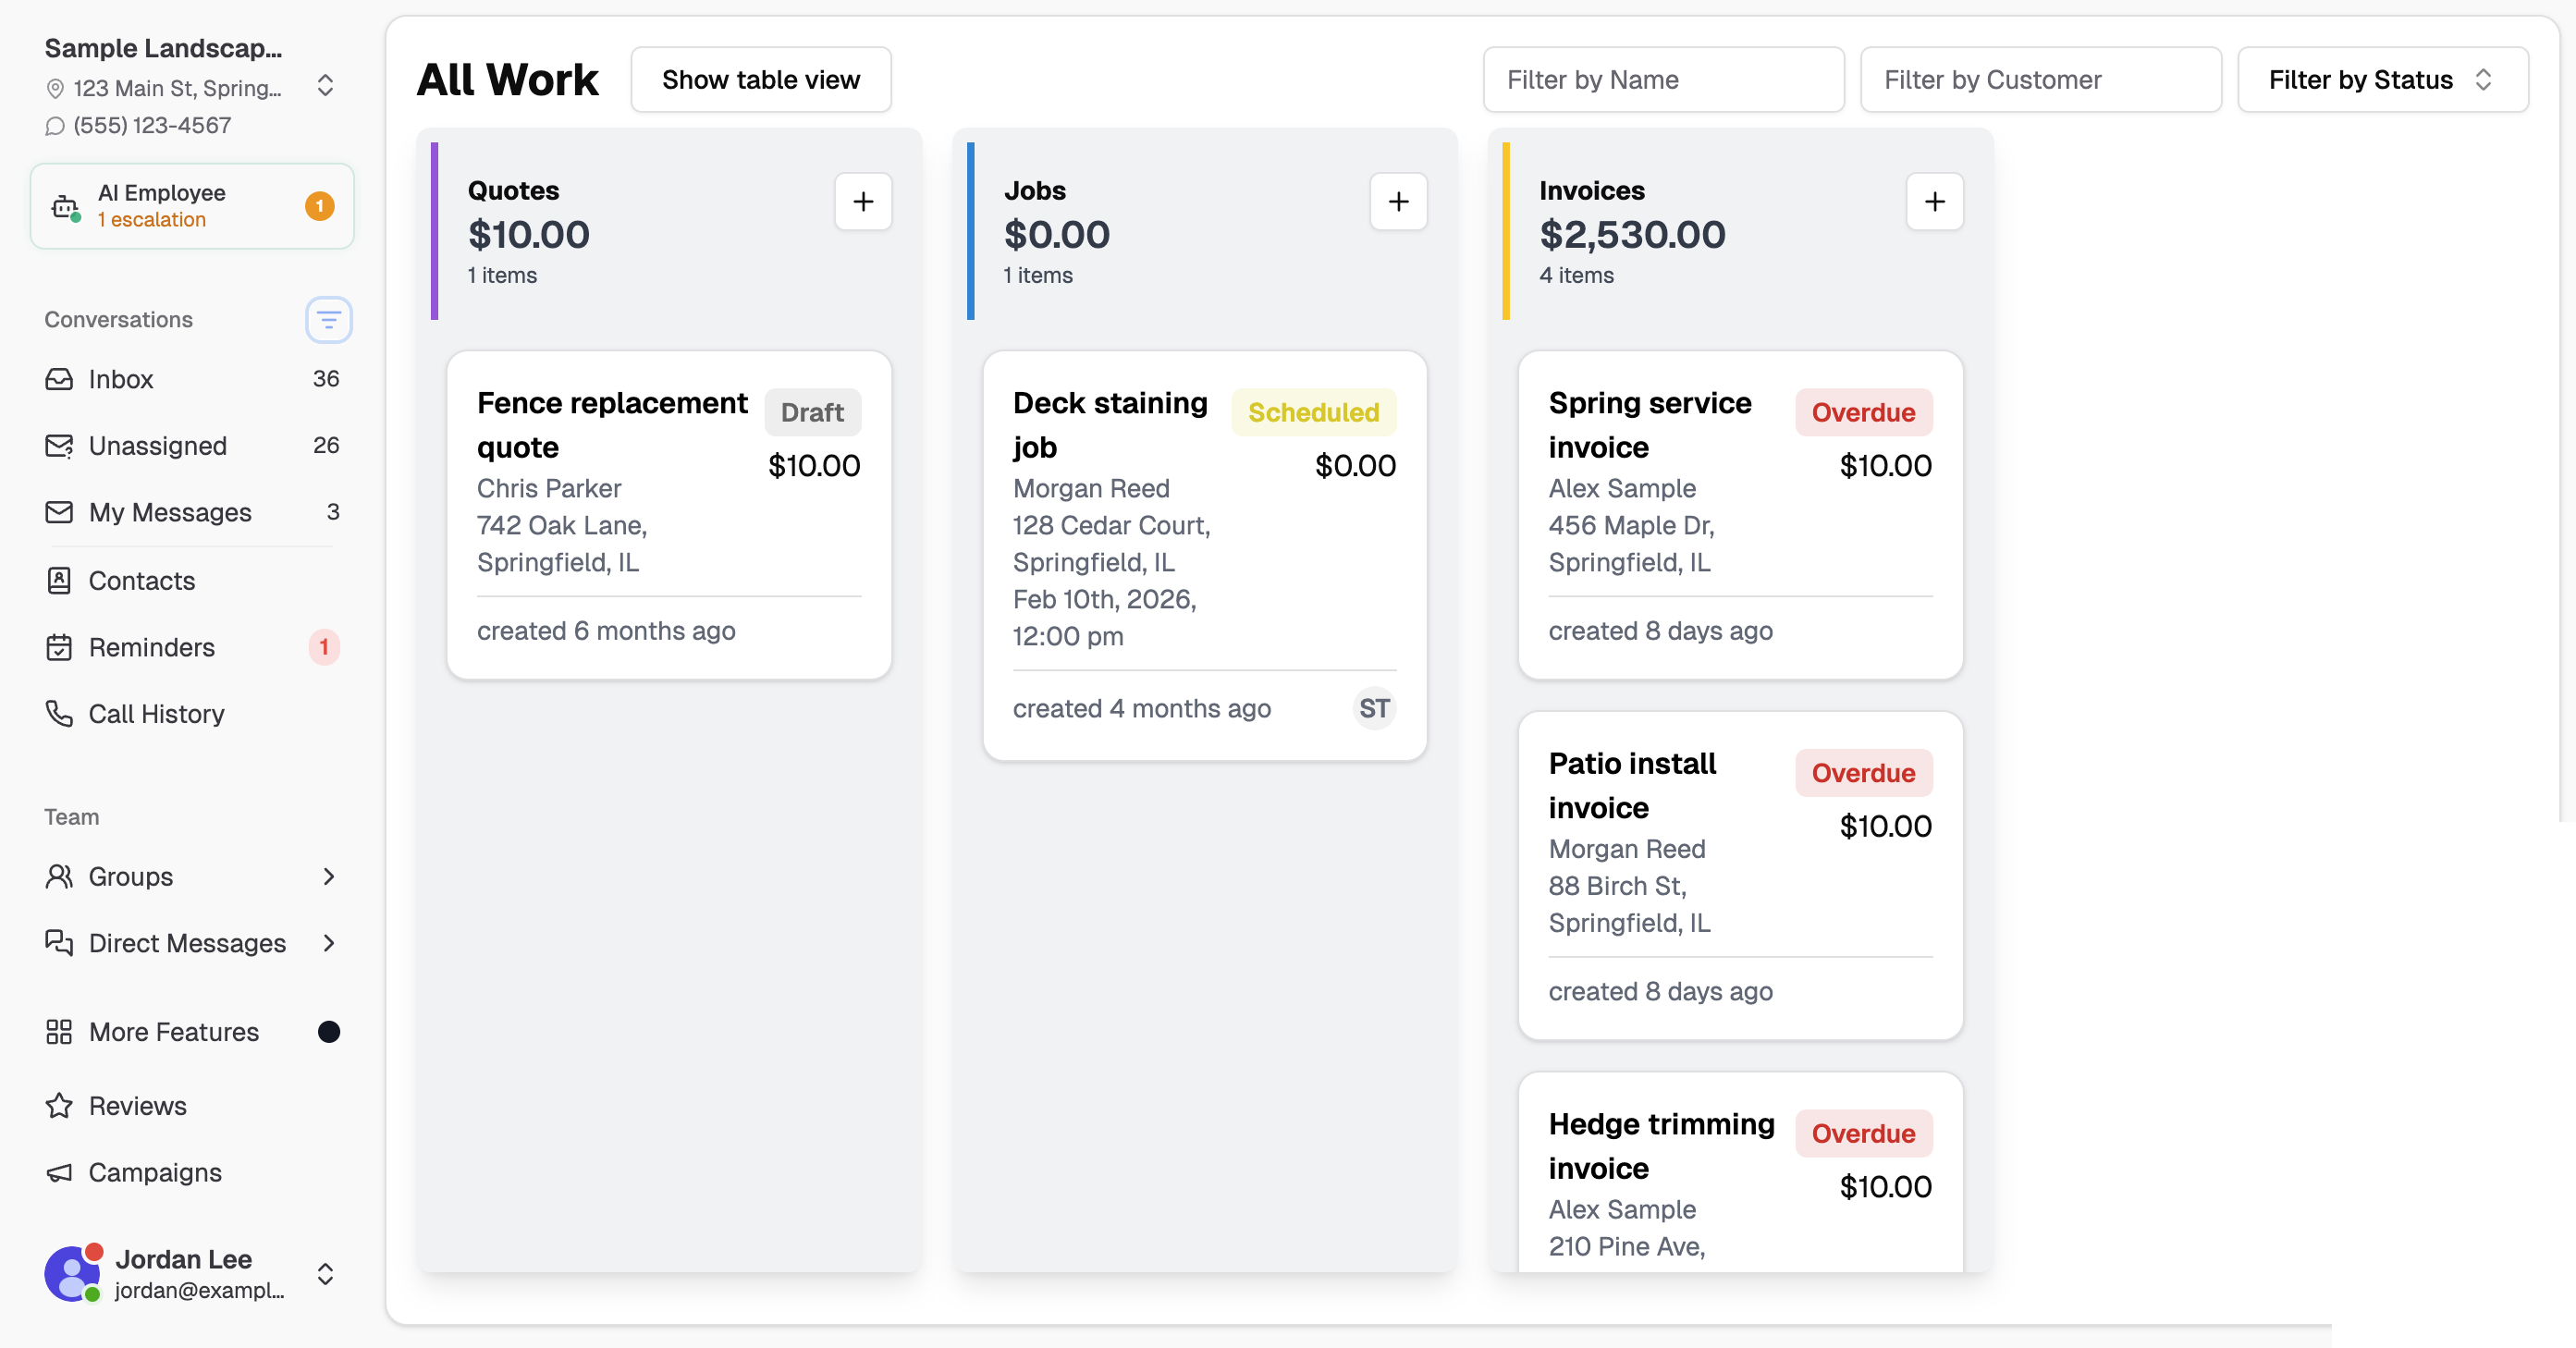Open the Deck staining job card

tap(1205, 555)
